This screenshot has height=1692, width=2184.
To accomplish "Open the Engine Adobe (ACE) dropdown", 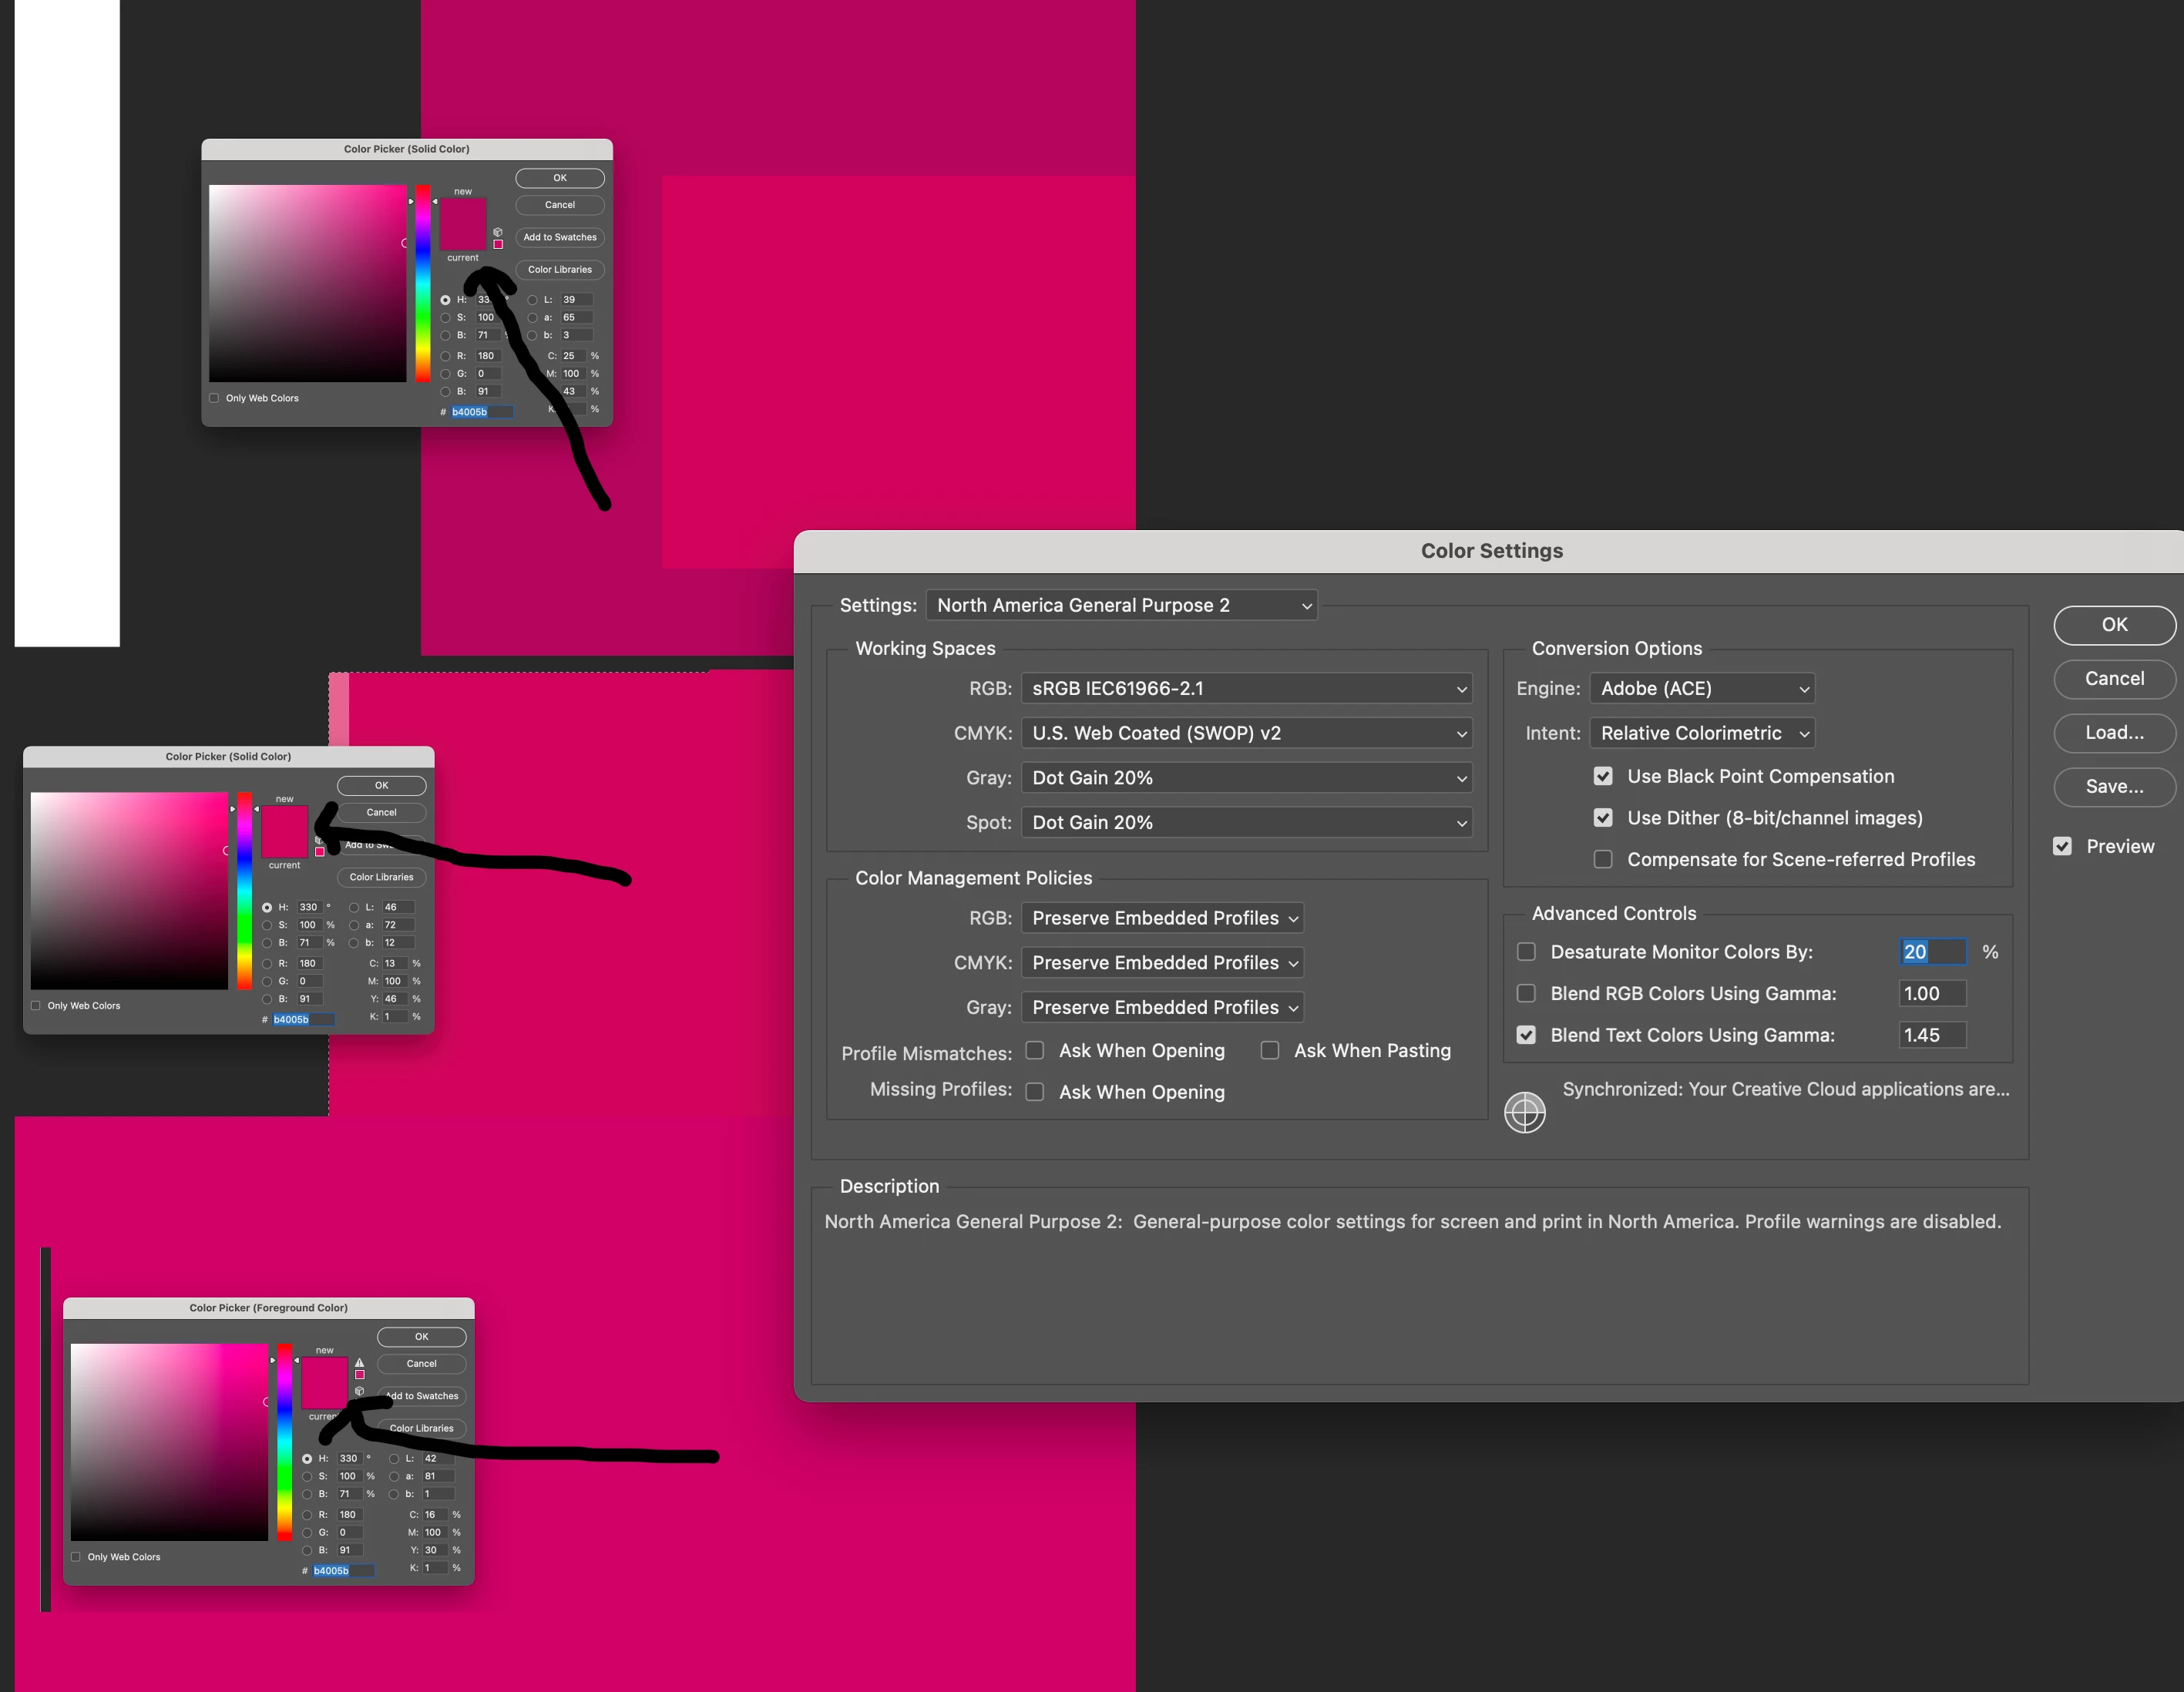I will [1702, 688].
